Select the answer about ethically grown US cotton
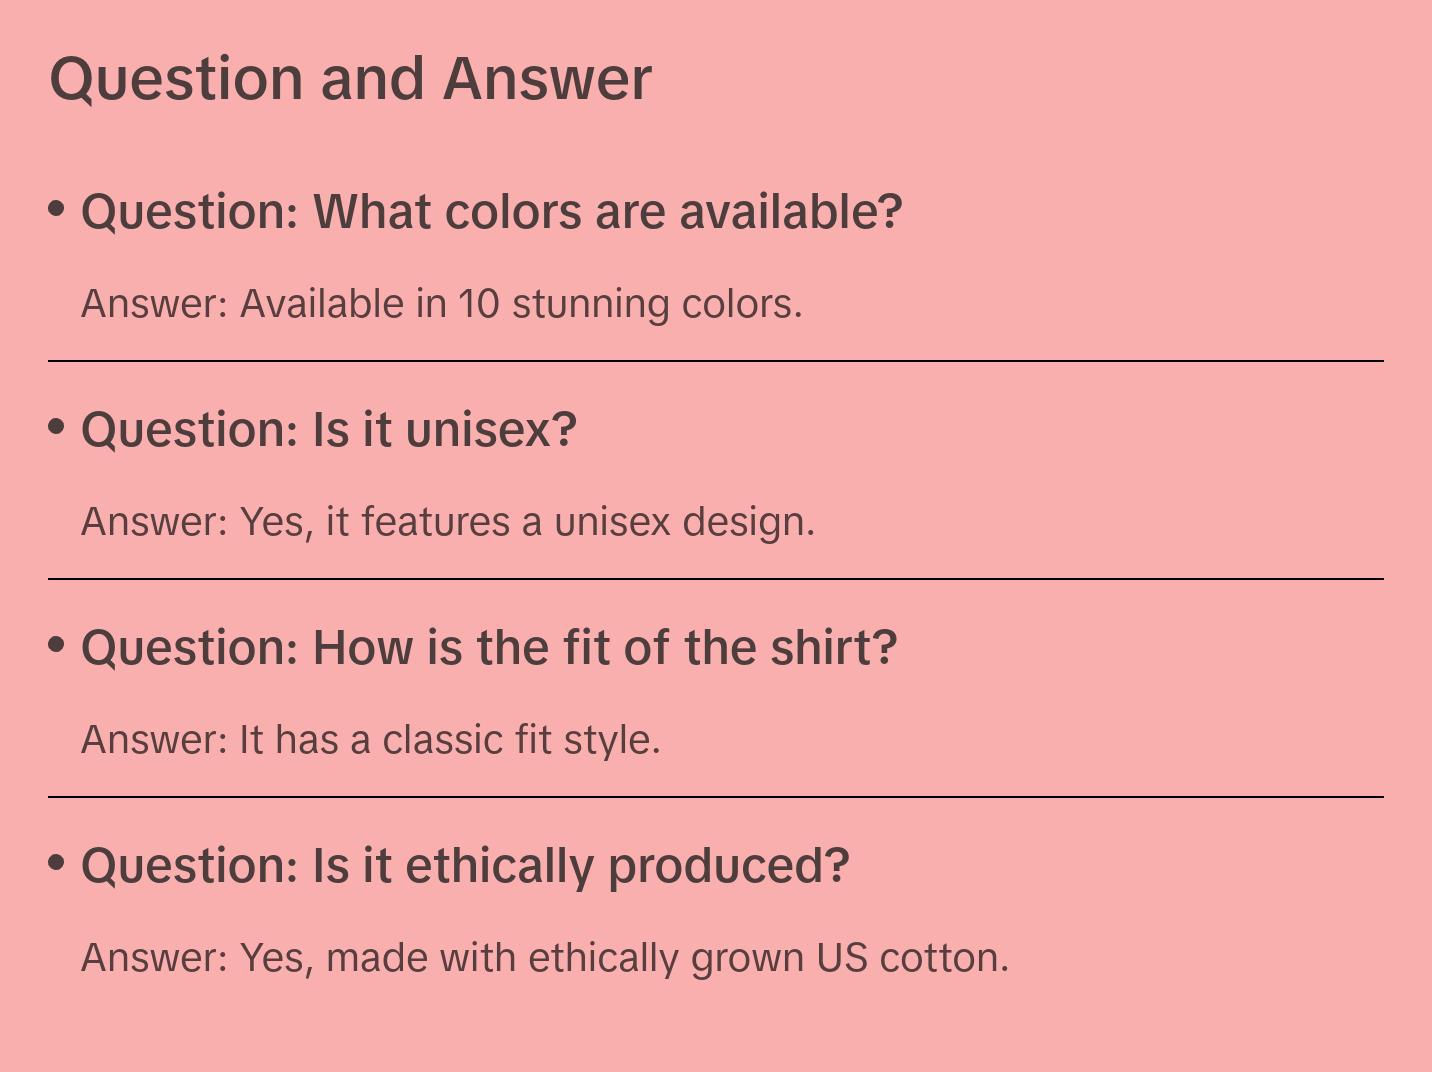This screenshot has height=1072, width=1432. (544, 958)
